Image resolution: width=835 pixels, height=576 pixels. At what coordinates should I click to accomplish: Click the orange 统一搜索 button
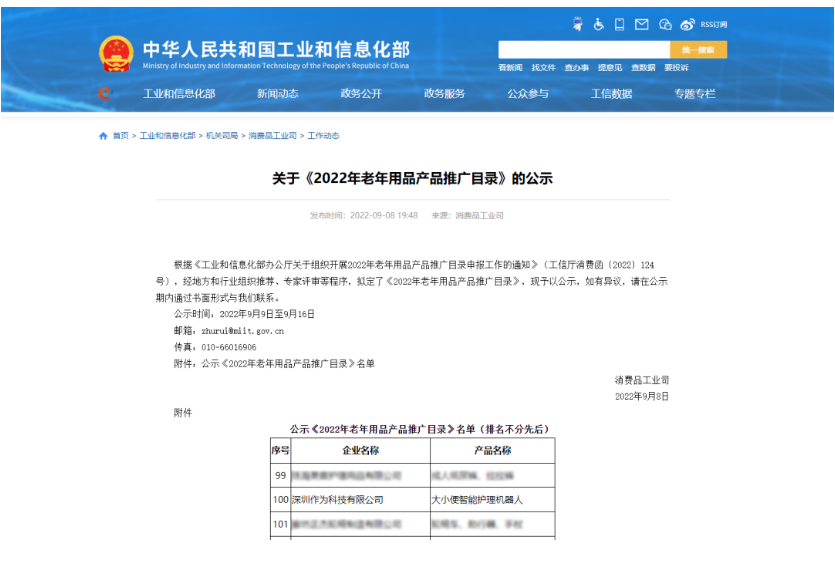pyautogui.click(x=698, y=50)
